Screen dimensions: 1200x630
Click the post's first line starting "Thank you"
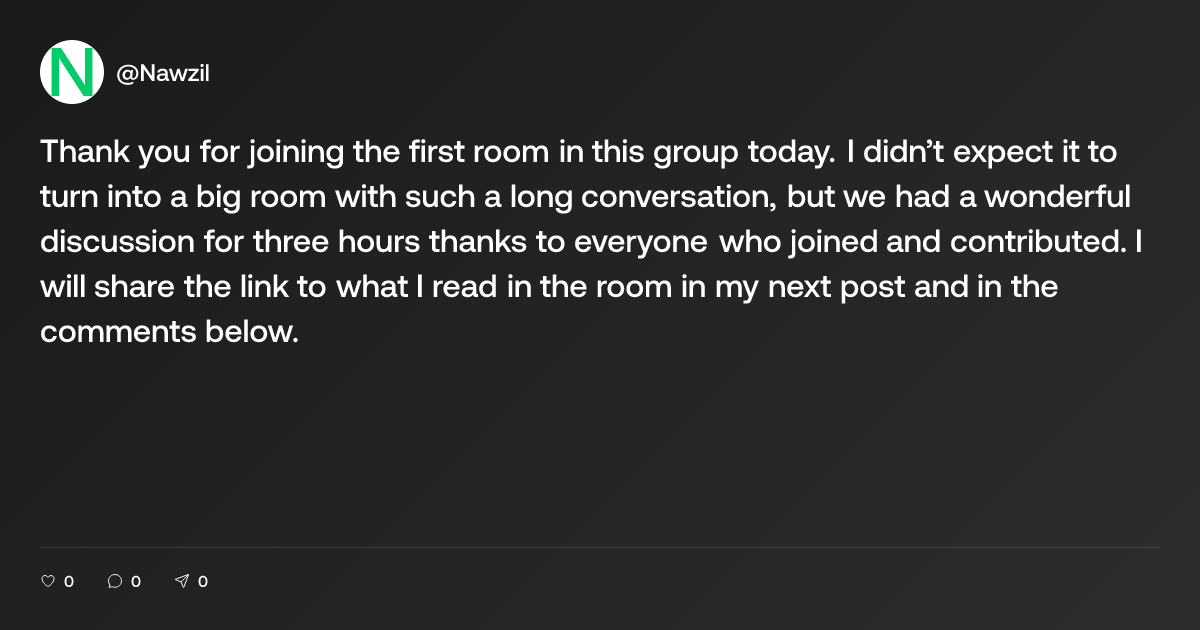[x=578, y=154]
